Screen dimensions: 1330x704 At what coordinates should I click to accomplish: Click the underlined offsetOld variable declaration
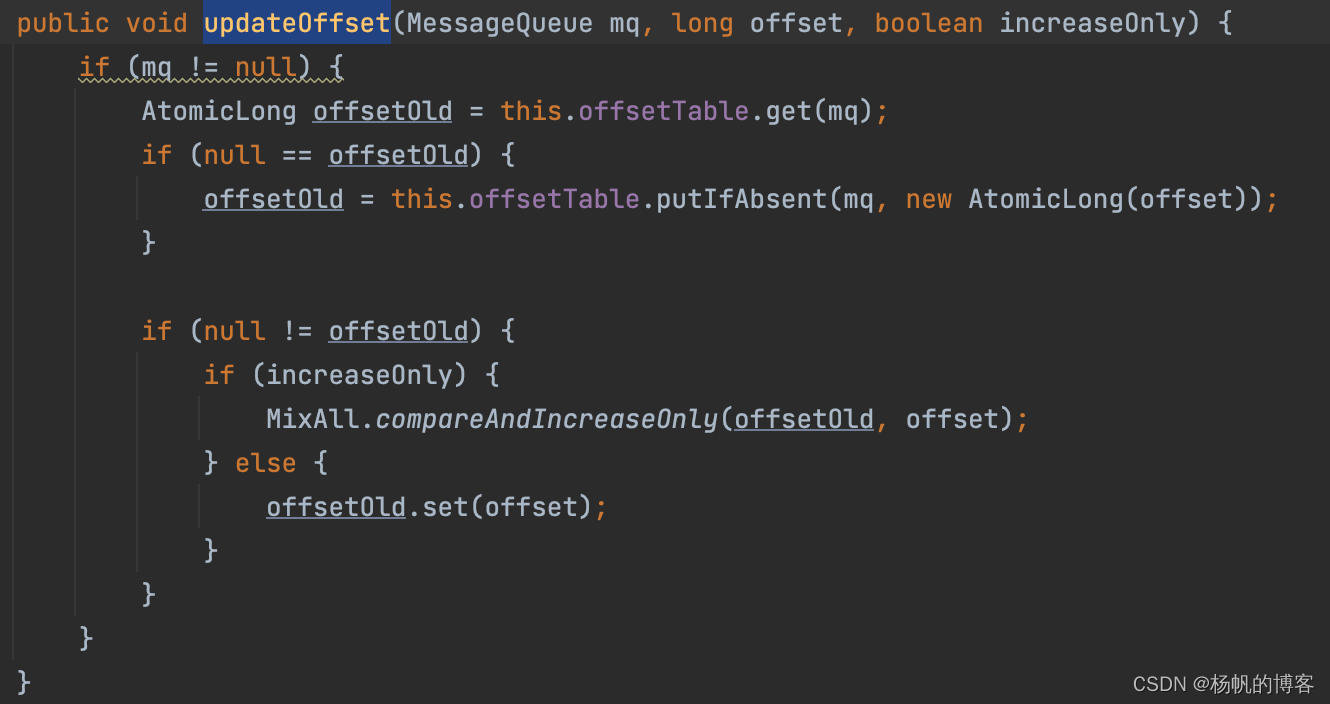click(x=382, y=111)
